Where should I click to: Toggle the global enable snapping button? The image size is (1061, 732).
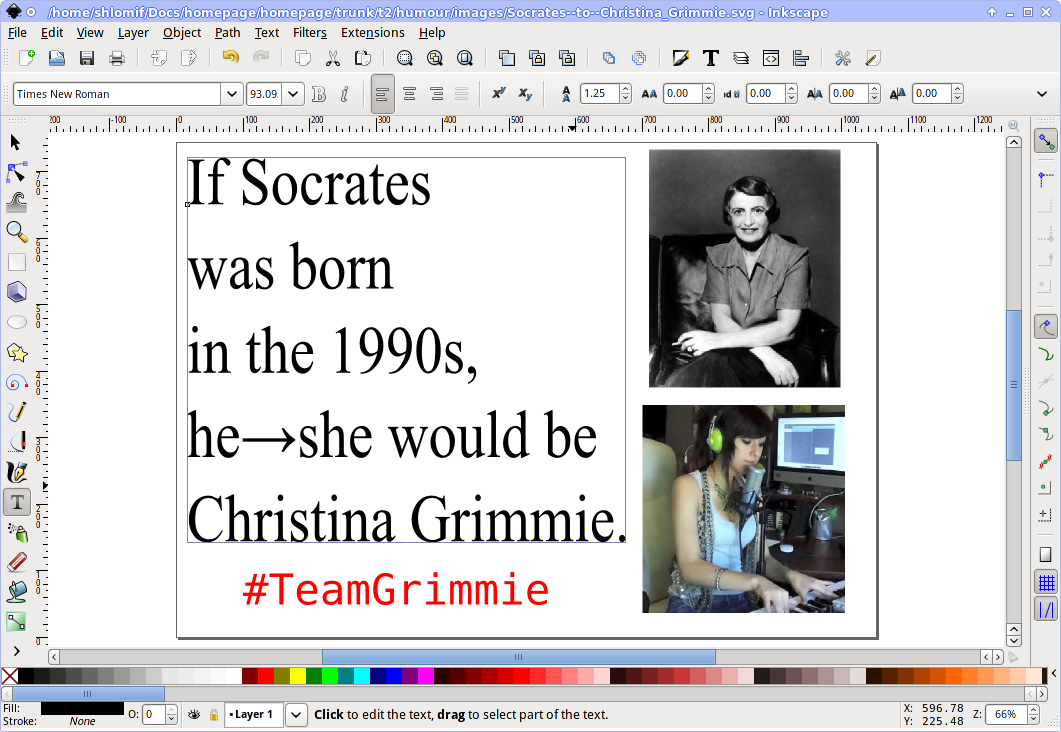[1046, 141]
